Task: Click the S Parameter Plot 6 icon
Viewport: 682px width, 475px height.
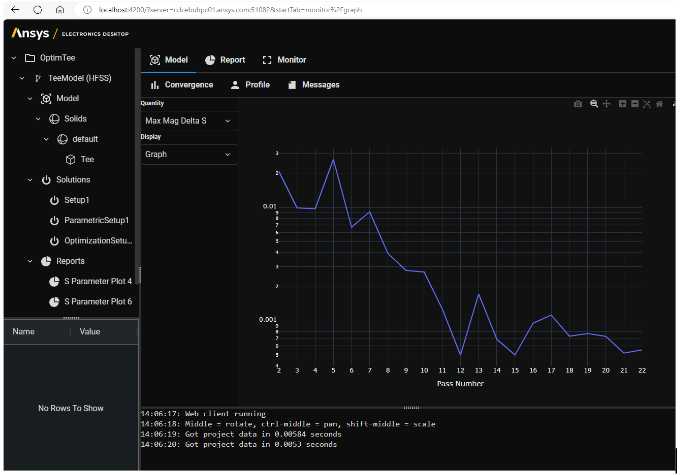Action: [54, 302]
